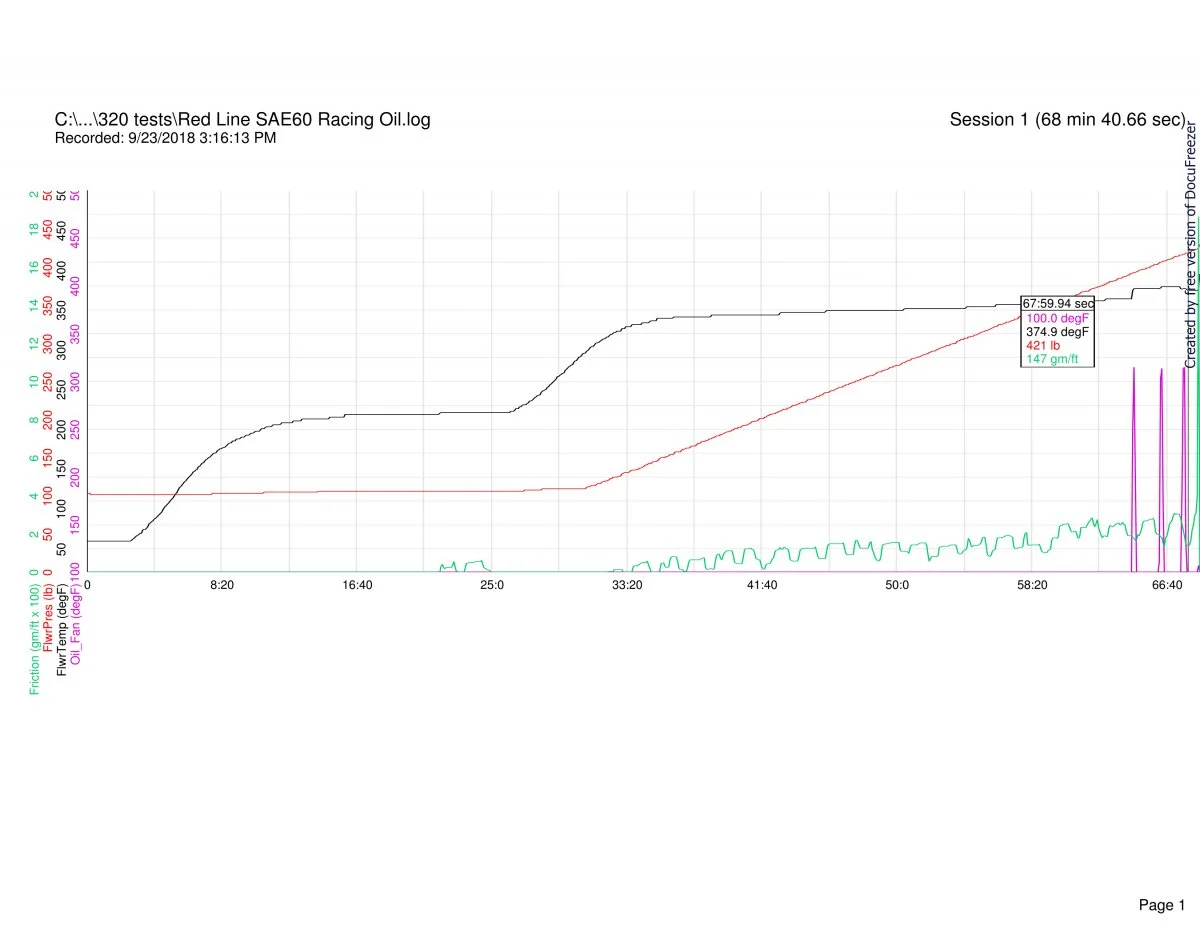This screenshot has width=1200, height=927.
Task: Click the DocuFreezer watermark text
Action: coord(1191,245)
